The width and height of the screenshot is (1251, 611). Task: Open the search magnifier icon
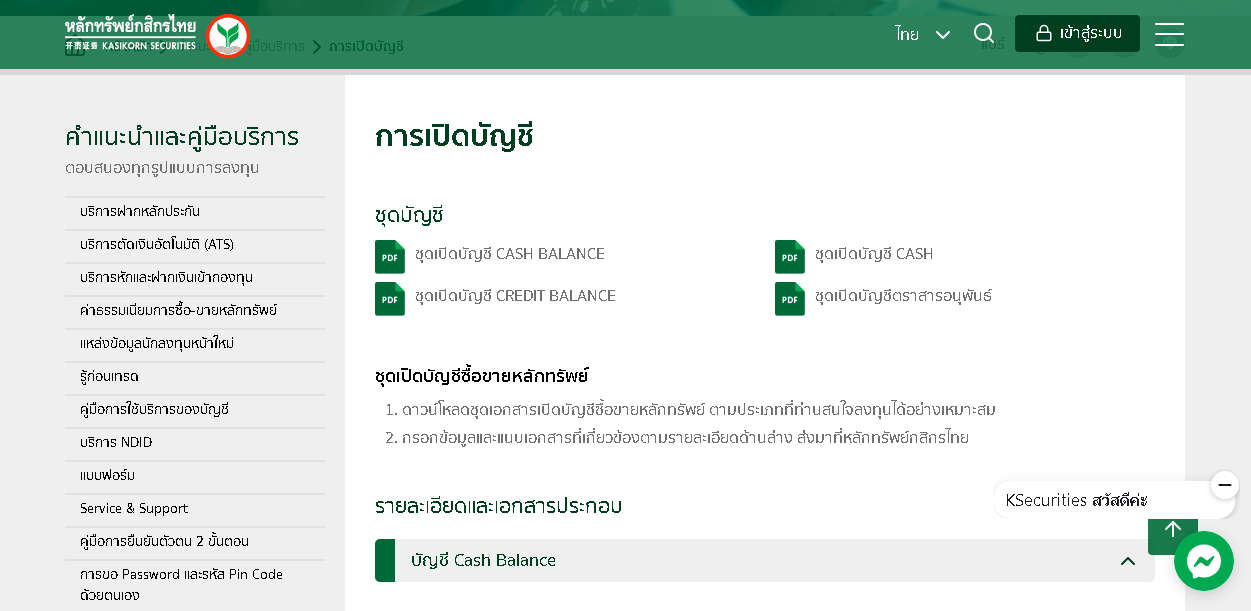984,34
